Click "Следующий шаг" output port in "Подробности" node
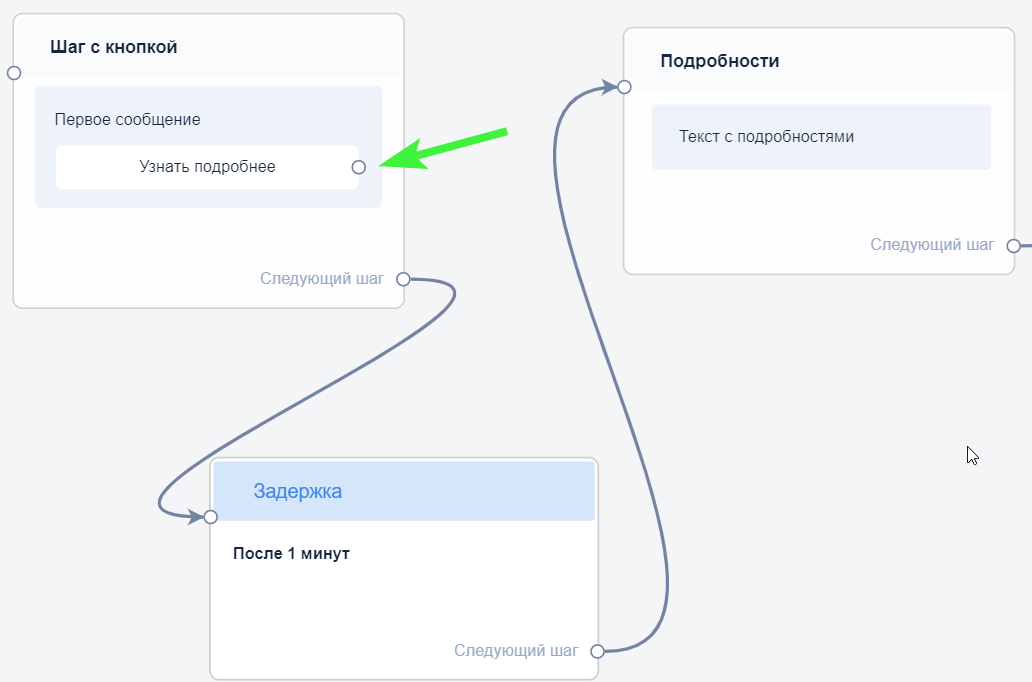This screenshot has height=682, width=1032. [1013, 245]
